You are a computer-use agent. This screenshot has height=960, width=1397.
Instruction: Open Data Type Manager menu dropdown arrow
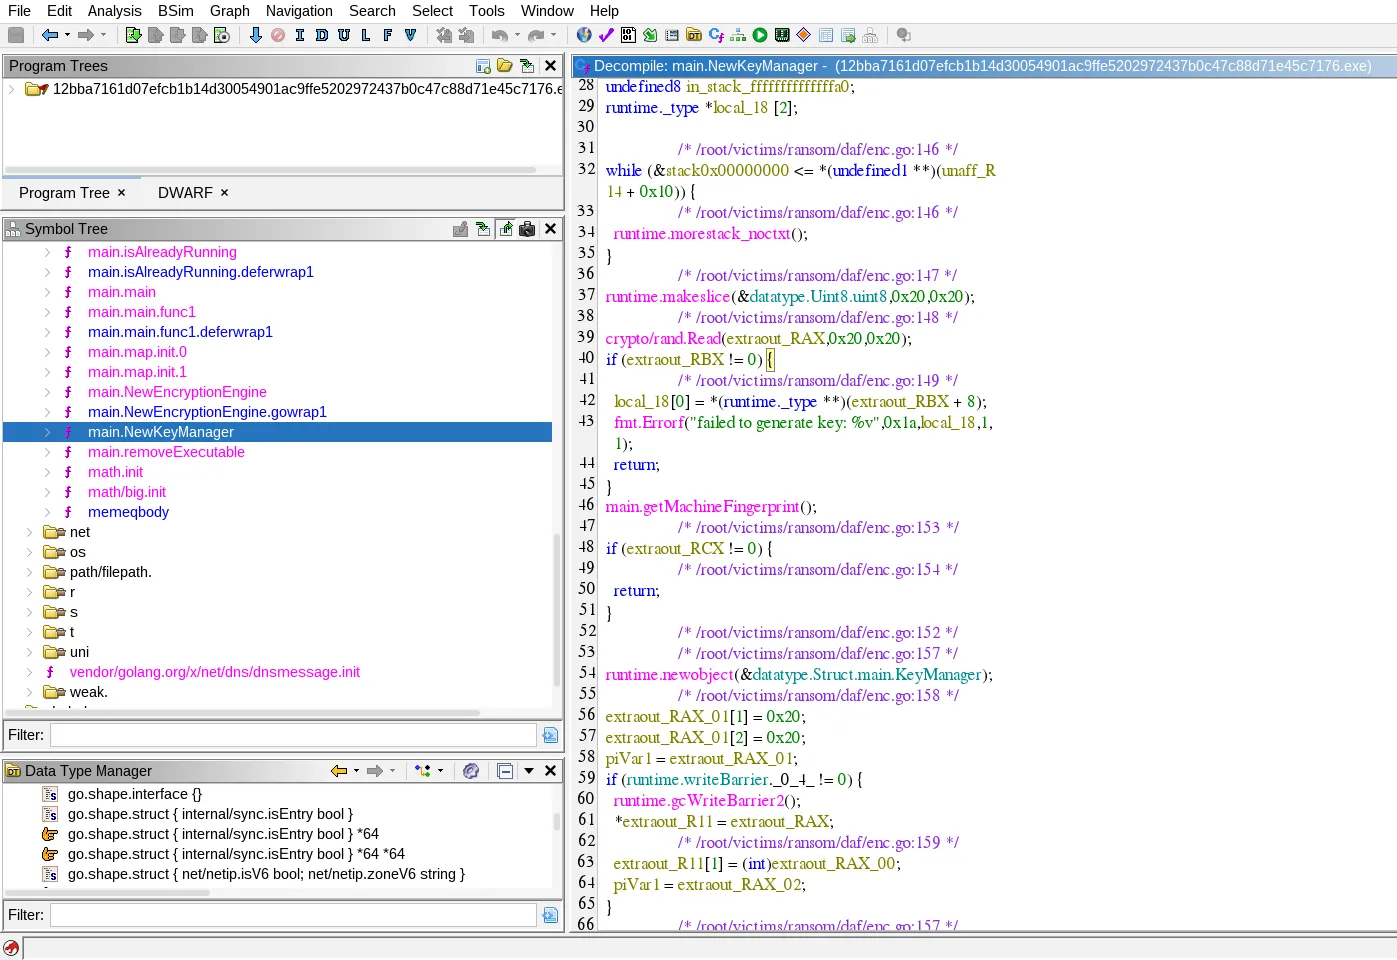[528, 771]
